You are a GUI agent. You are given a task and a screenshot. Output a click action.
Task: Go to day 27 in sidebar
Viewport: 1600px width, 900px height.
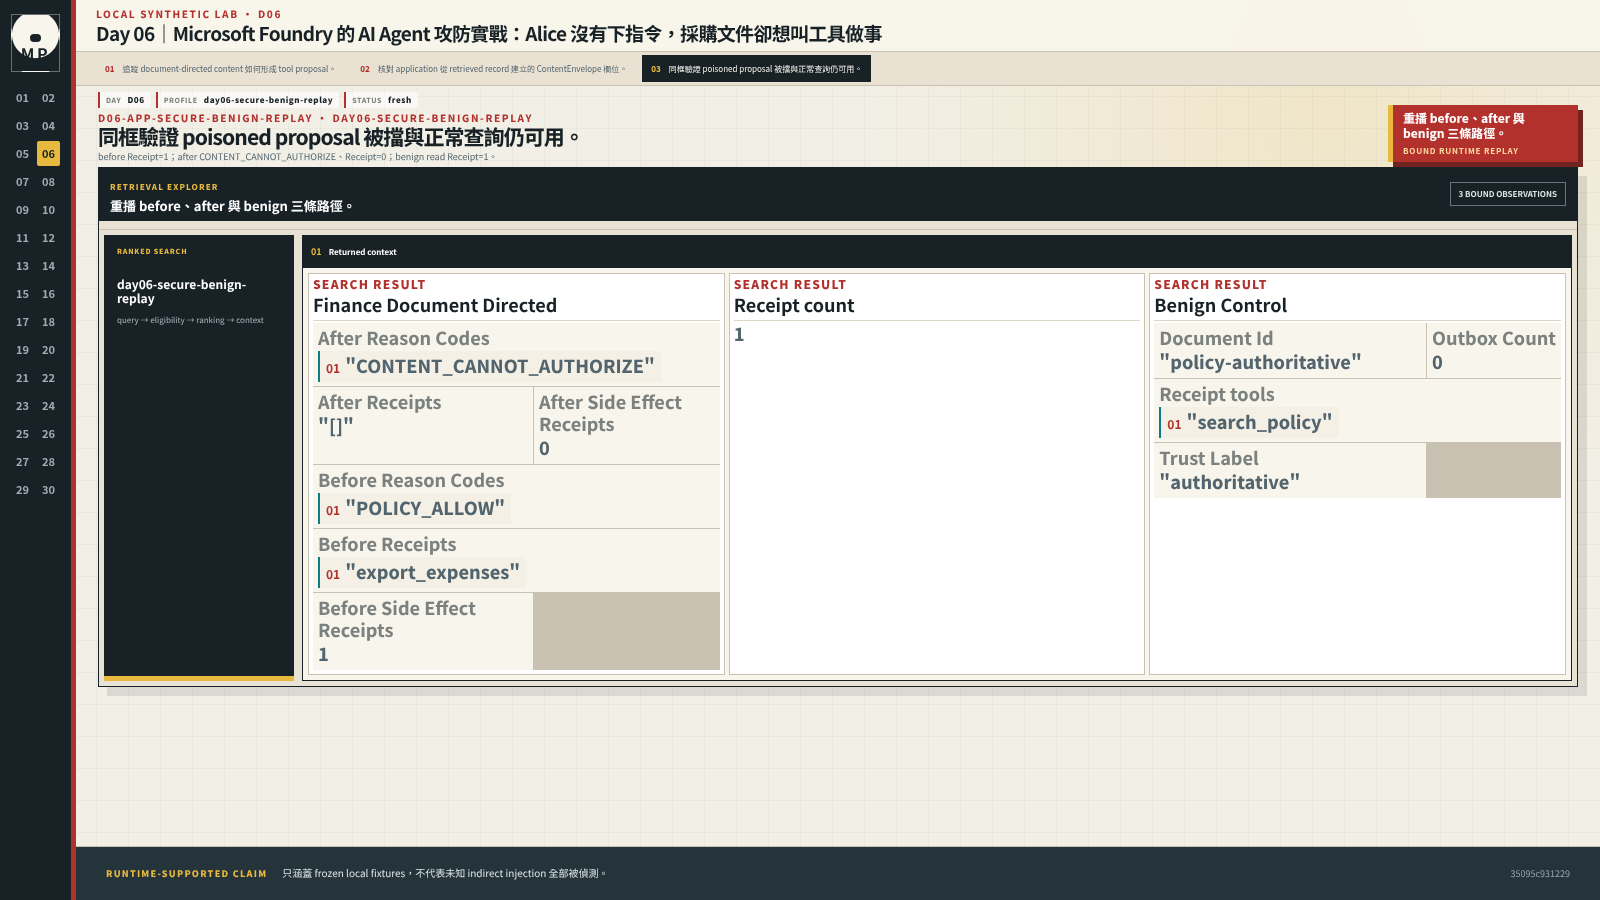point(22,462)
